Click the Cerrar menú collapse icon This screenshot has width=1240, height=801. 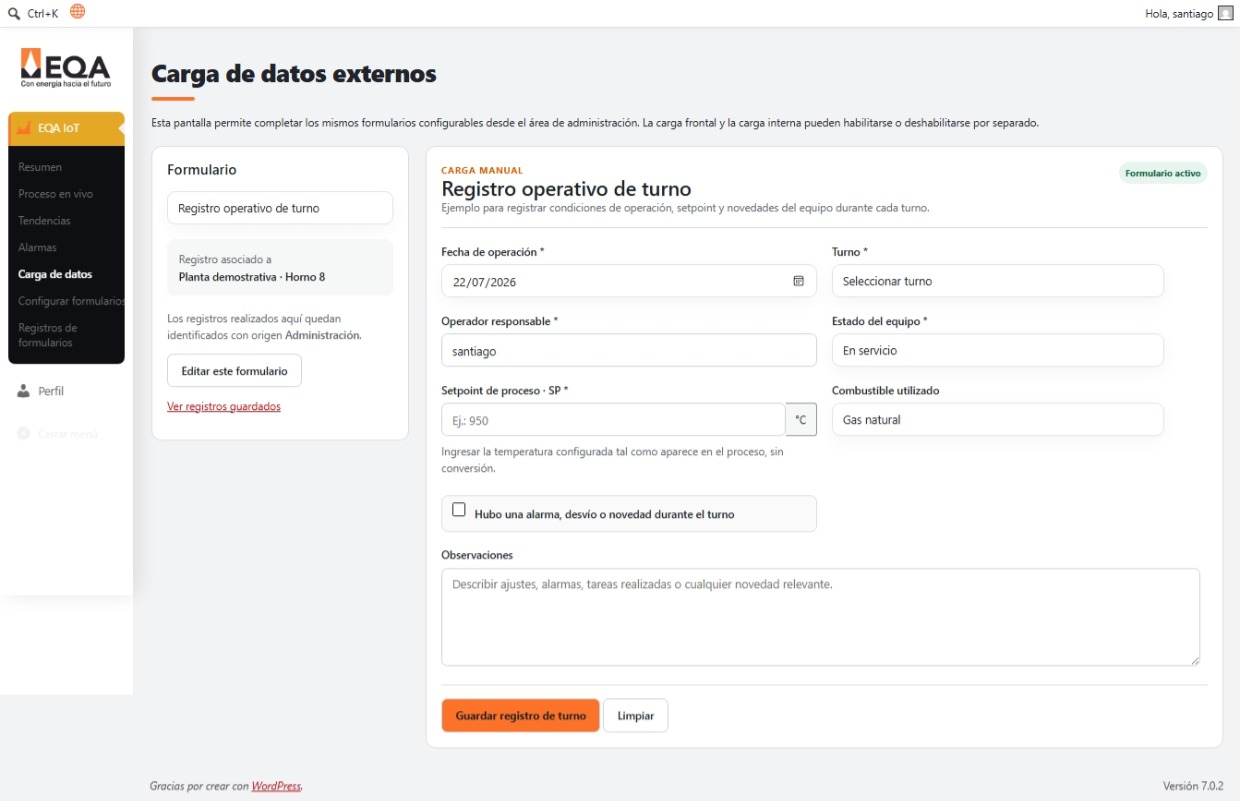click(24, 434)
